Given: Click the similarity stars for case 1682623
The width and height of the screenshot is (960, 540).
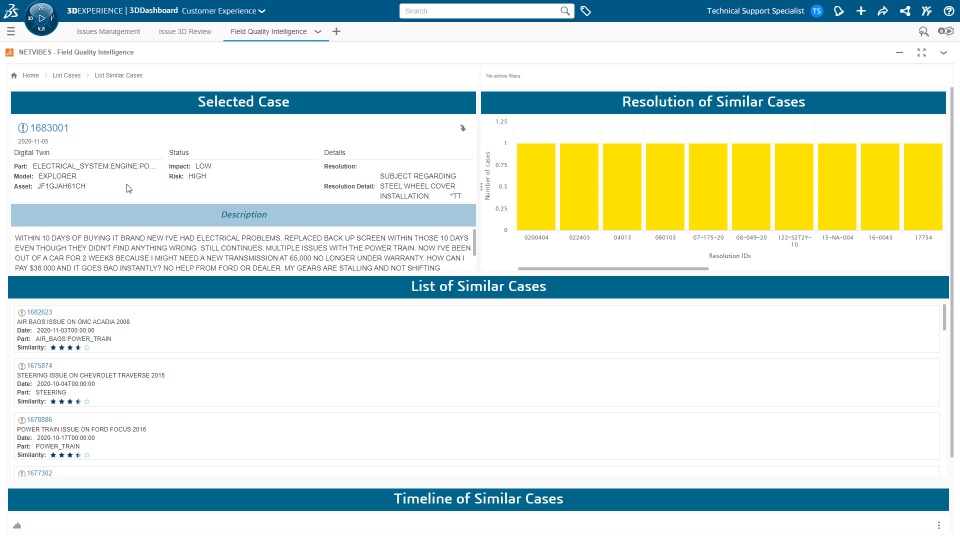Looking at the screenshot, I should 70,348.
